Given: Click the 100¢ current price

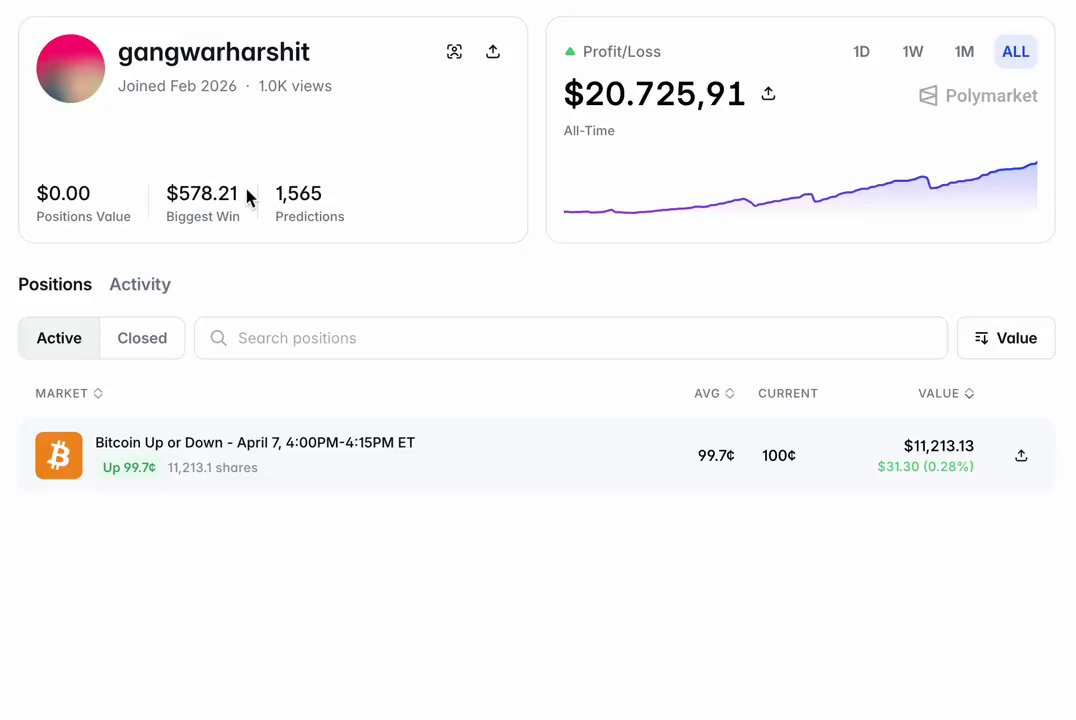Looking at the screenshot, I should click(779, 456).
